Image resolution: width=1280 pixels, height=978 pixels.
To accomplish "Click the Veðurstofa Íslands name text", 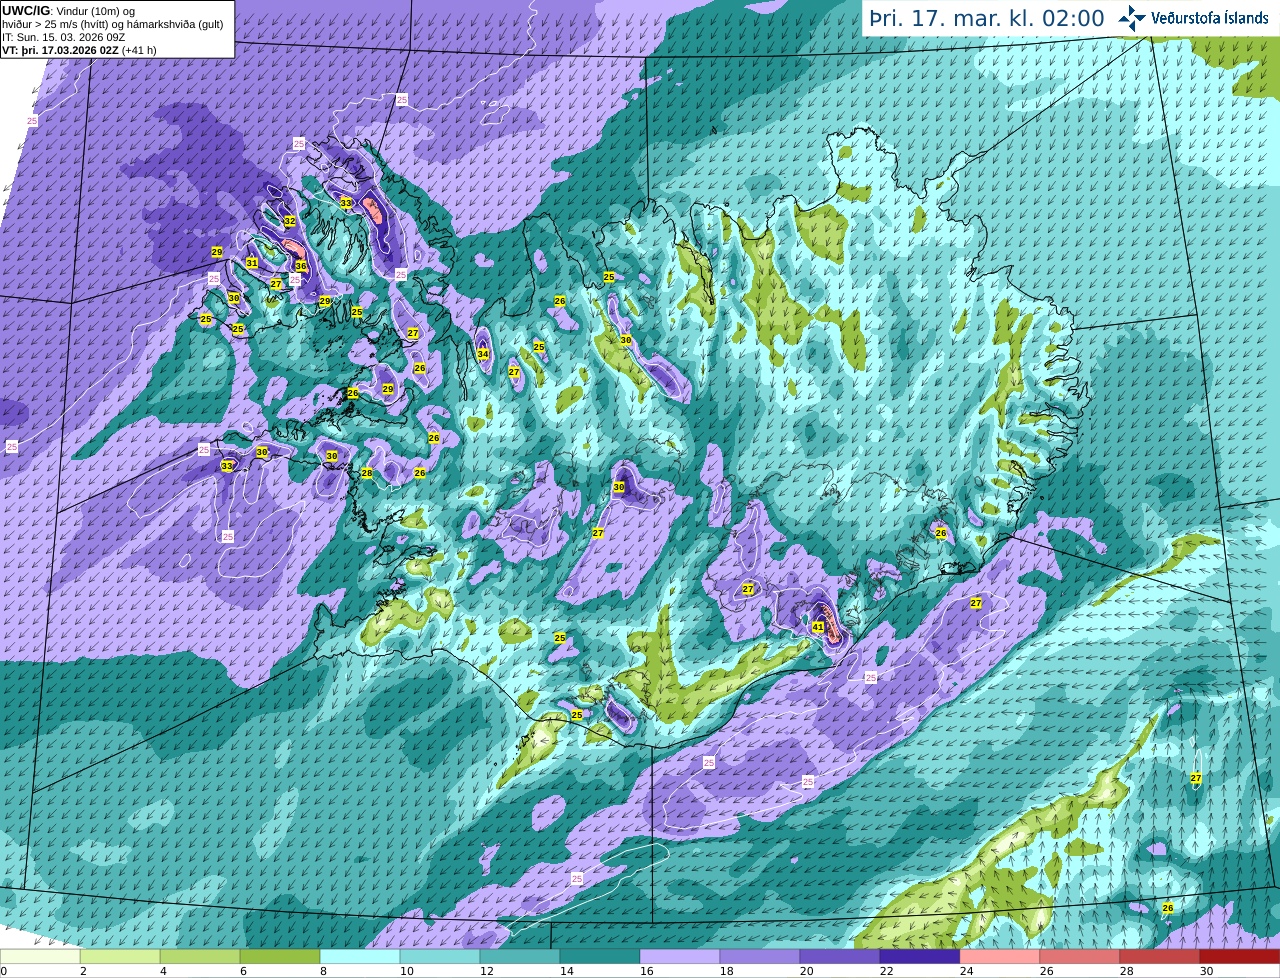I will 1209,18.
